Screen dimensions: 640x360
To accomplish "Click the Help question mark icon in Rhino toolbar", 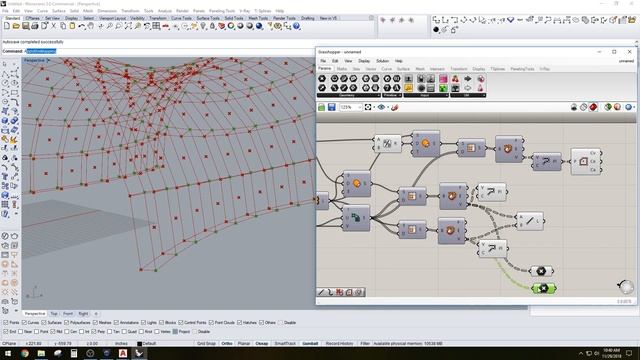I will tap(297, 26).
